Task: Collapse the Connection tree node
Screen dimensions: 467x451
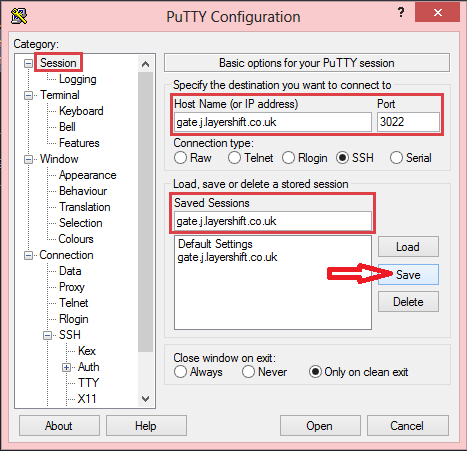Action: point(29,255)
